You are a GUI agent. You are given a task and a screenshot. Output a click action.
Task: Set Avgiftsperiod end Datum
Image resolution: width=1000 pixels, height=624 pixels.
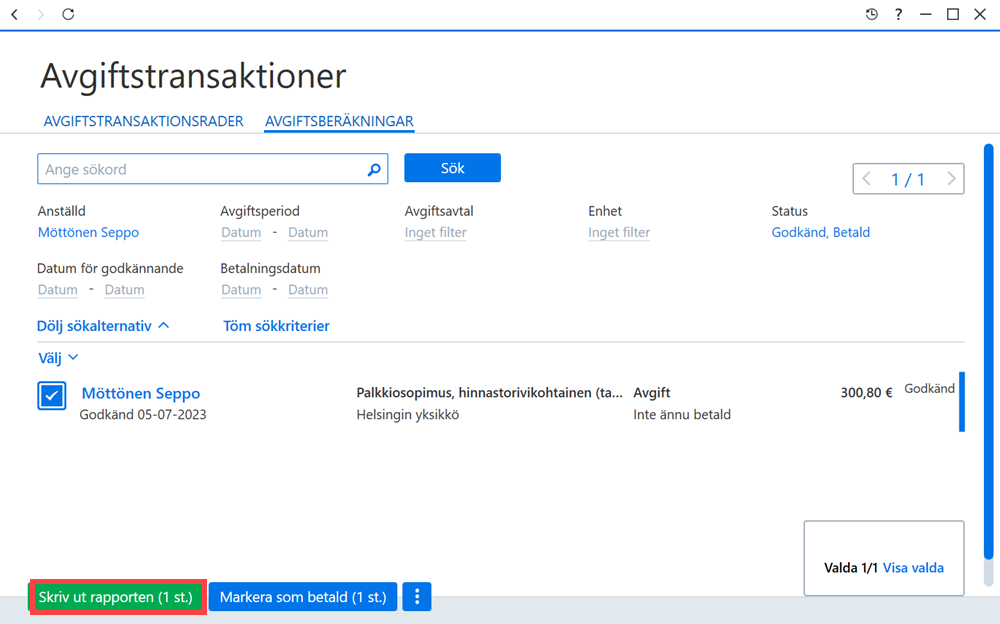coord(308,232)
